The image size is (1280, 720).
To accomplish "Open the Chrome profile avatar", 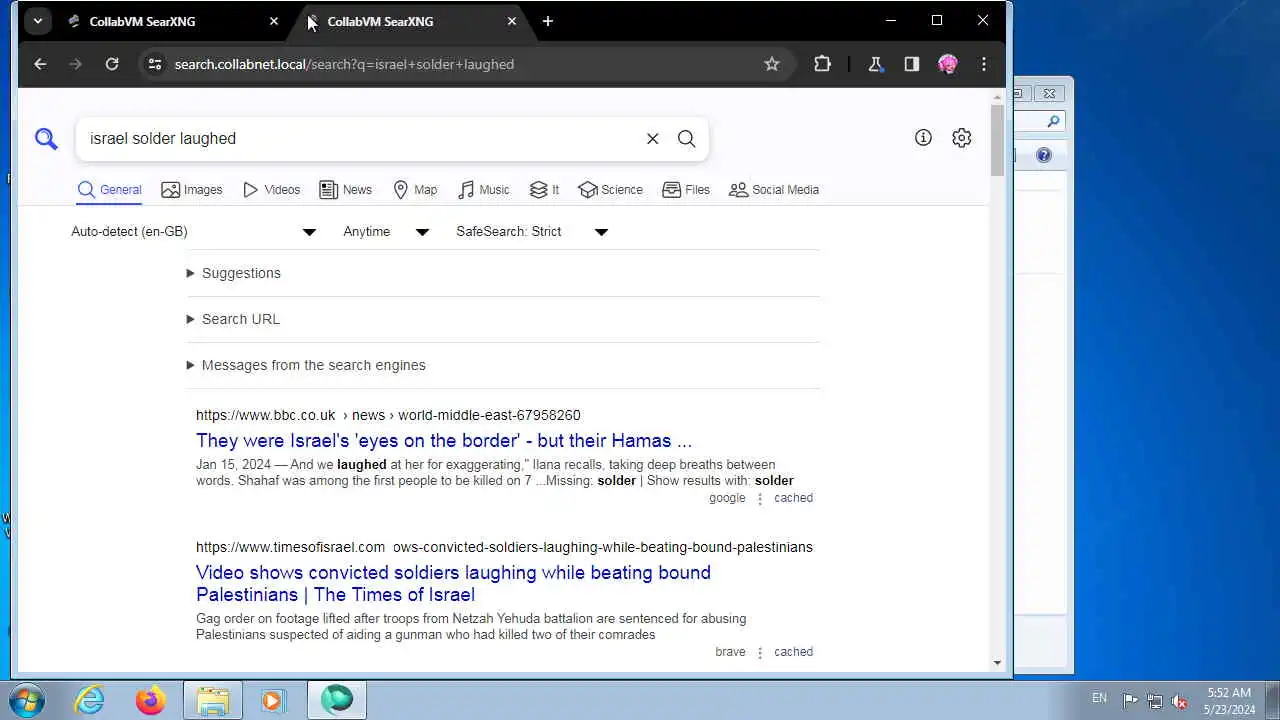I will click(947, 64).
